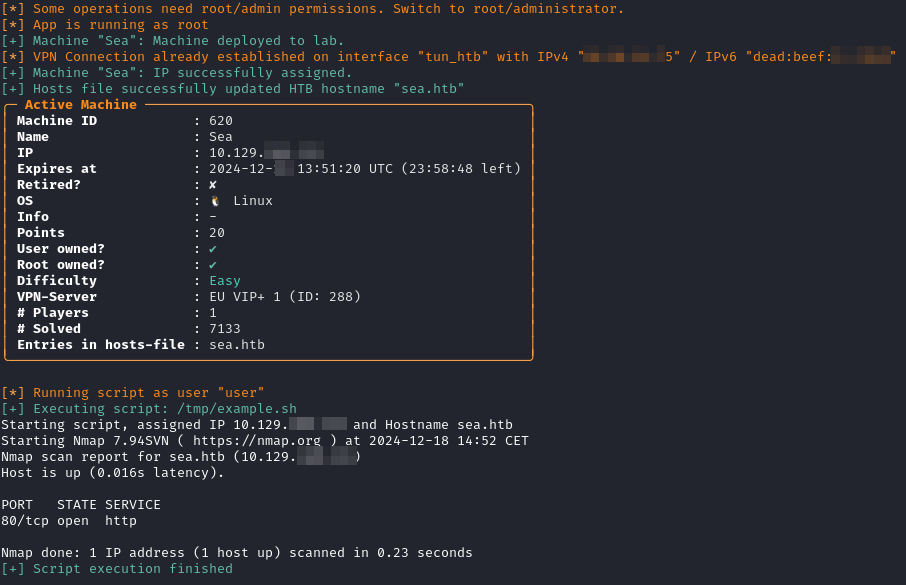Click the 'Expires at' field label

[x=57, y=169]
